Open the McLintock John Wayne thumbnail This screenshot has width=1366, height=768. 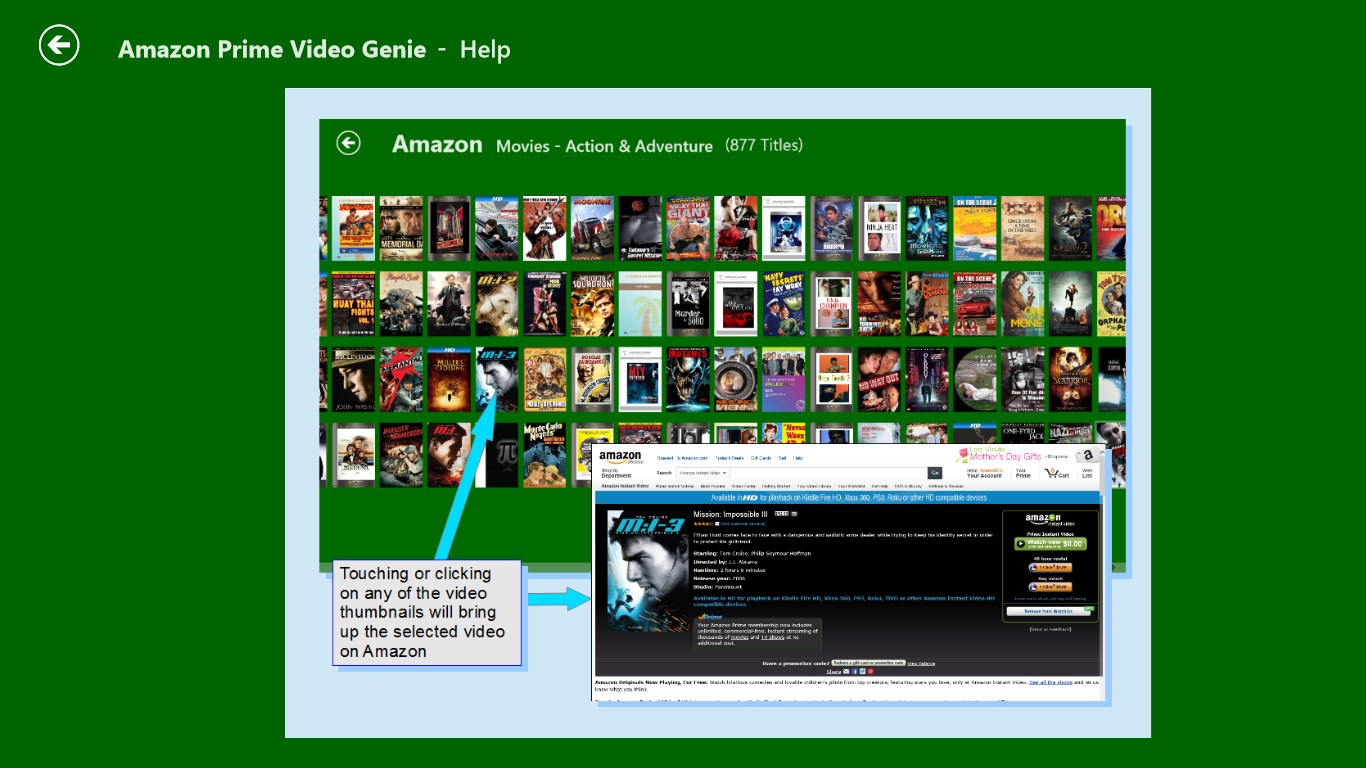tap(353, 380)
